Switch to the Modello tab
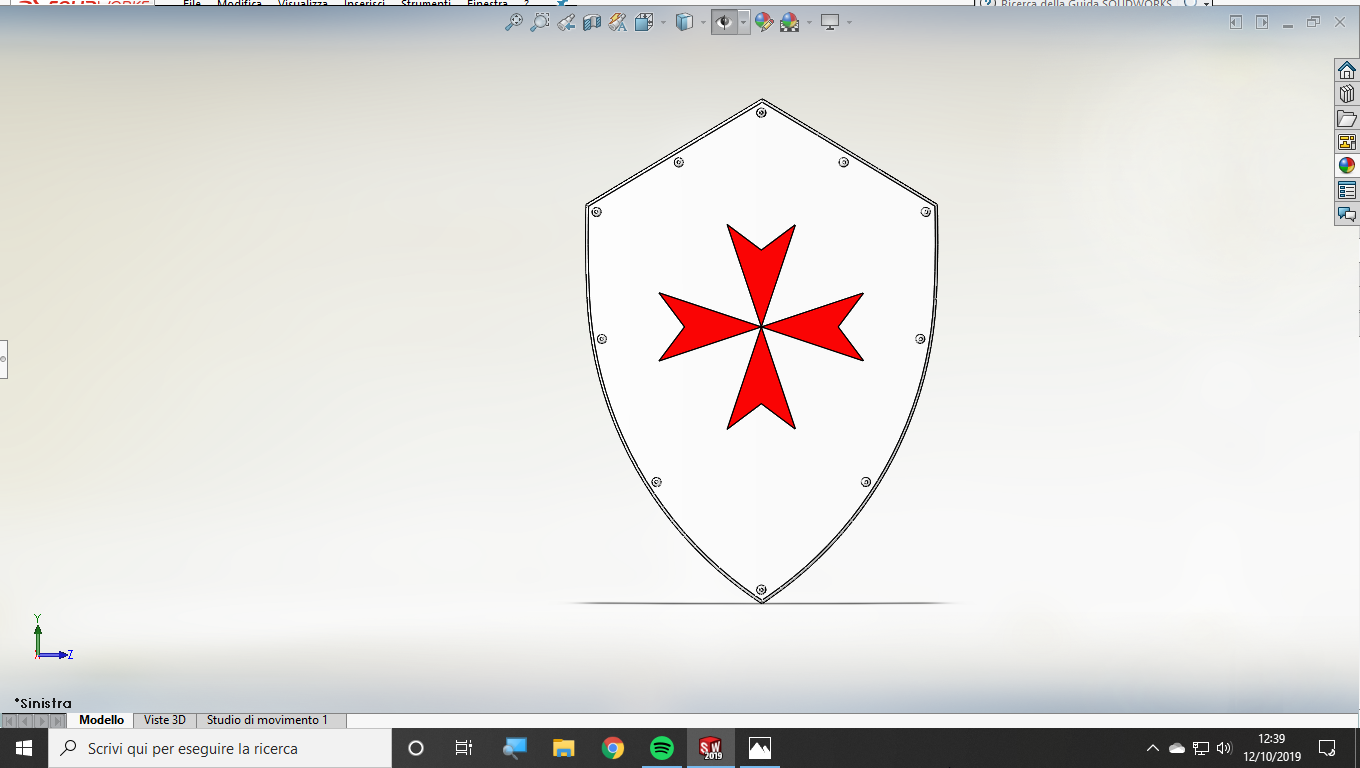Screen dimensions: 1360x768 tap(102, 720)
